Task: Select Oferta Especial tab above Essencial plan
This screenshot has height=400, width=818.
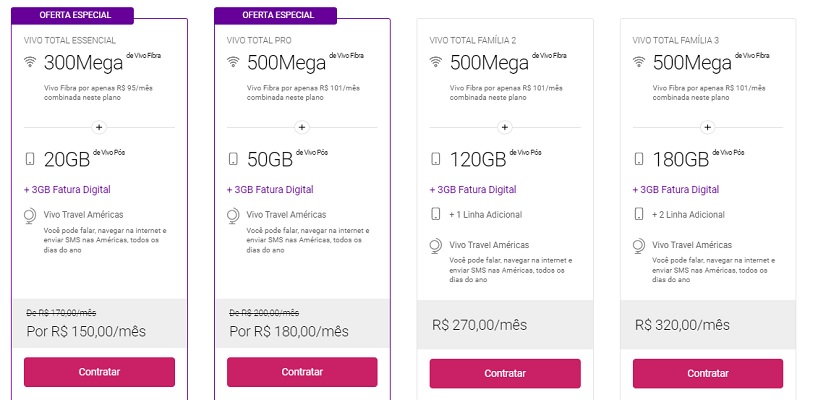Action: [x=73, y=16]
